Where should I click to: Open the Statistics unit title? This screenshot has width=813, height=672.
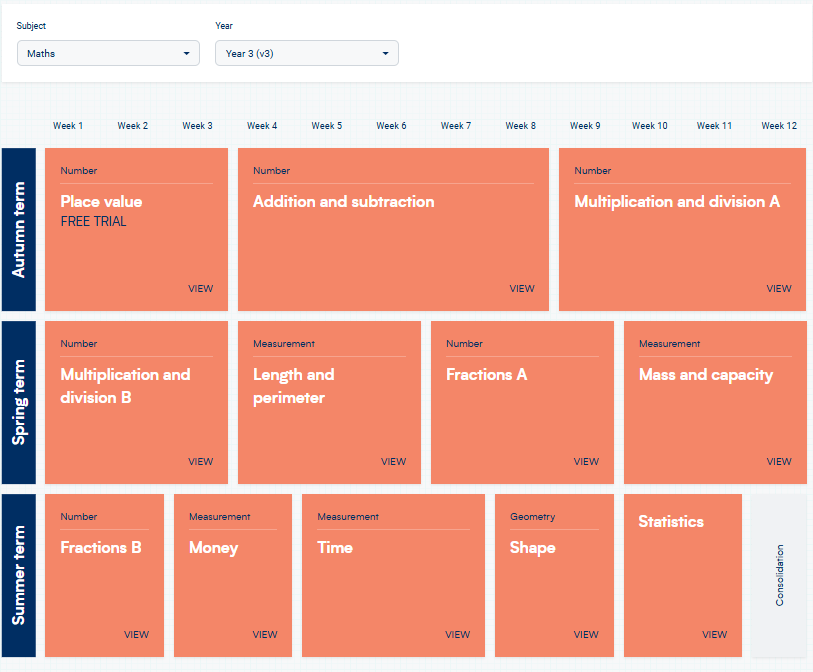click(671, 522)
